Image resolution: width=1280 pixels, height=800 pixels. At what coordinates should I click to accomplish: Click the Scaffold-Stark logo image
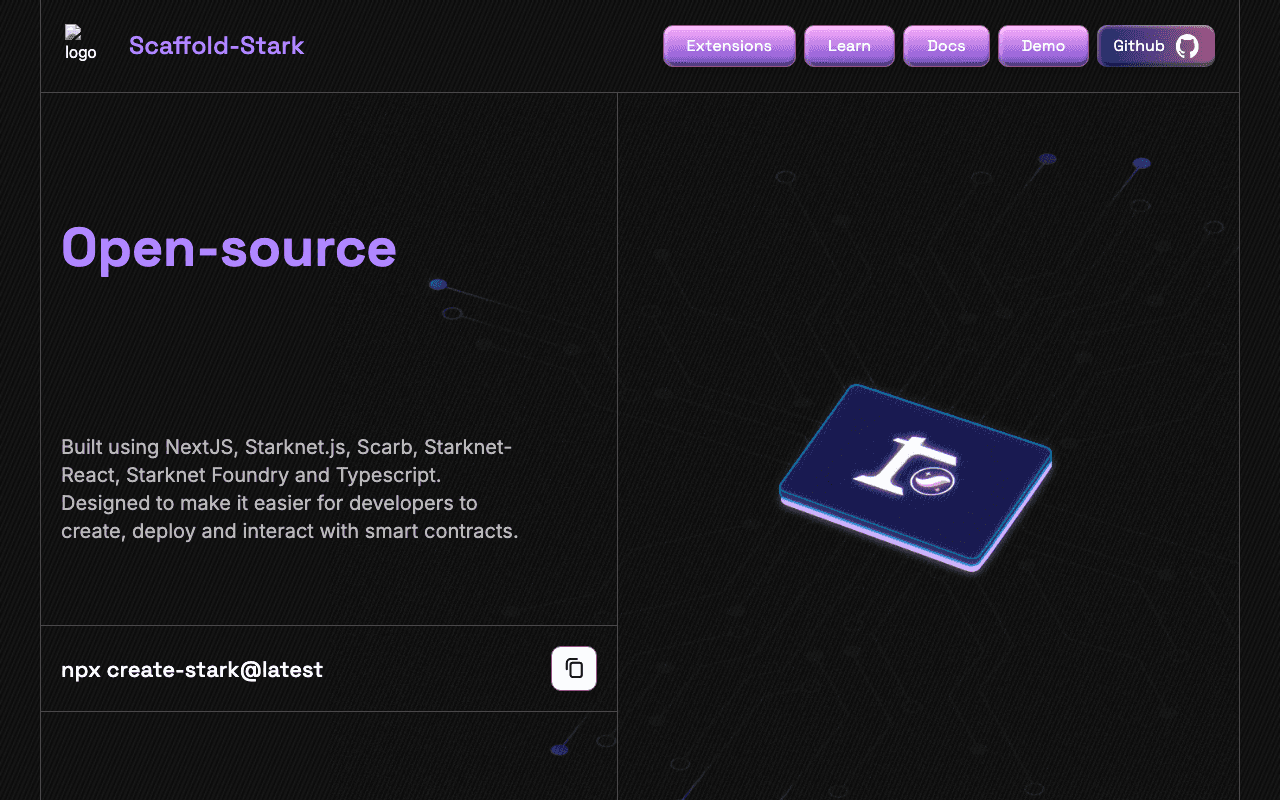[x=81, y=44]
